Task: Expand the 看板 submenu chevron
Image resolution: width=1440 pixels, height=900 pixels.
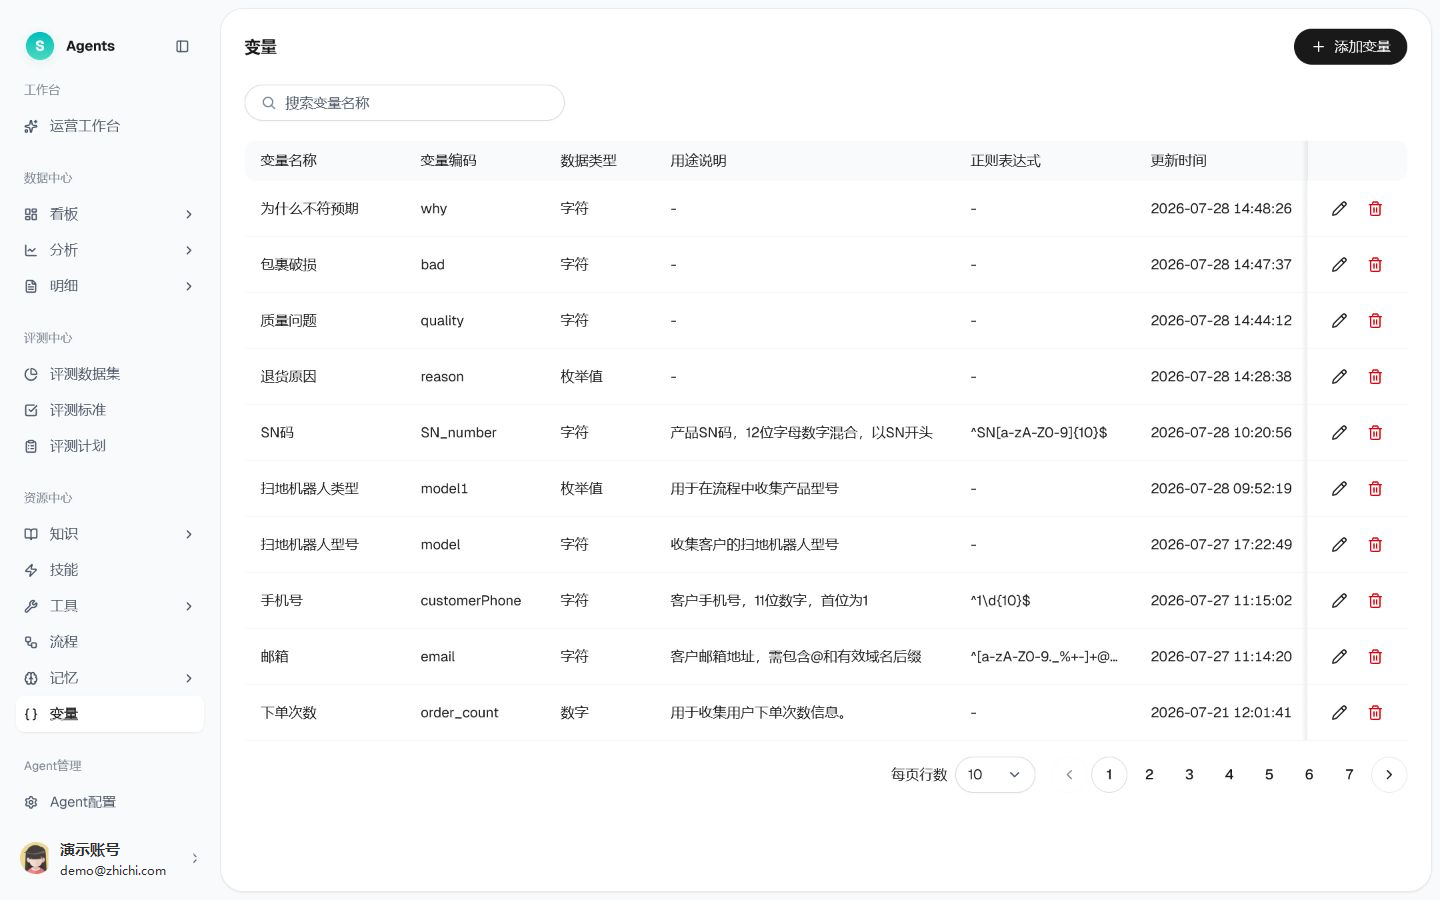Action: (189, 214)
